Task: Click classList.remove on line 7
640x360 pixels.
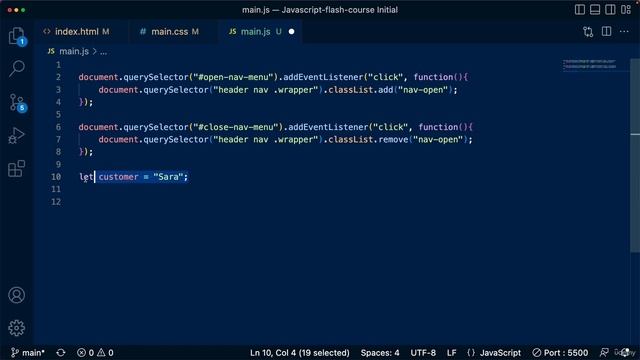Action: click(x=368, y=140)
